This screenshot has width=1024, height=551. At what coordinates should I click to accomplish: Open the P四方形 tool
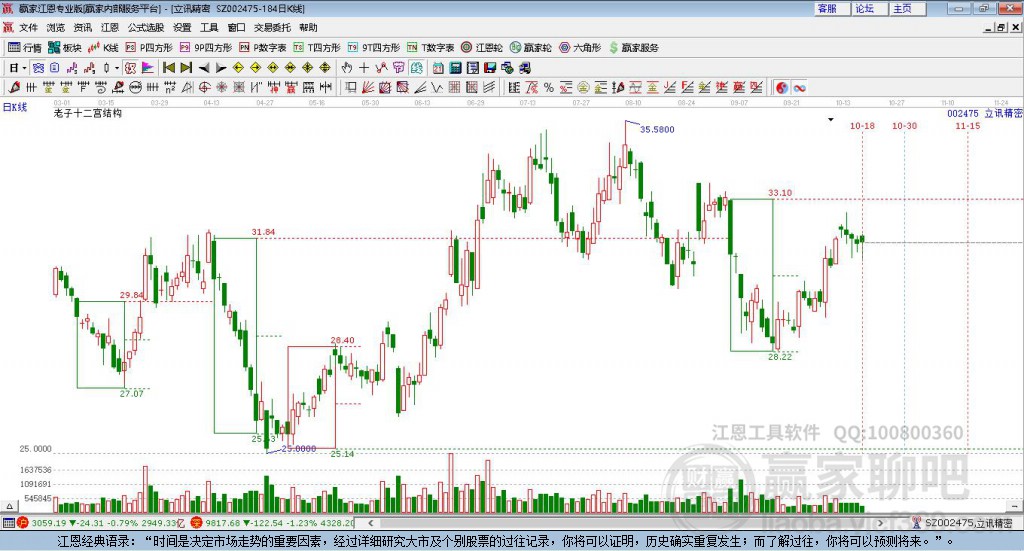pyautogui.click(x=148, y=48)
